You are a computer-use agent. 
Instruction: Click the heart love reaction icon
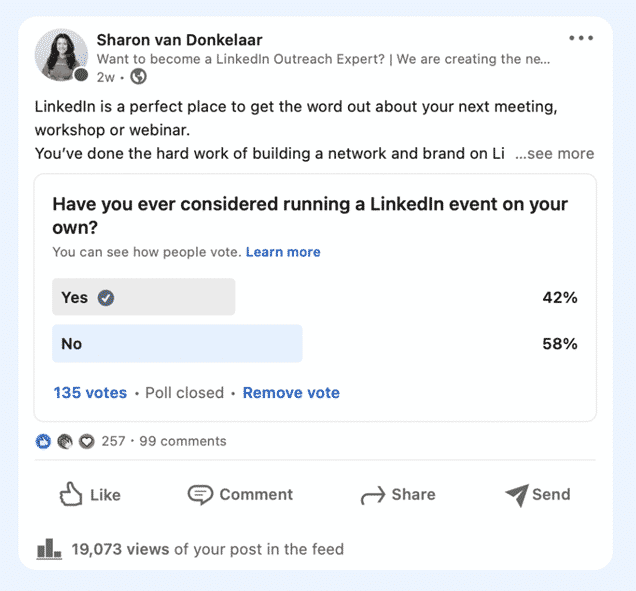(86, 441)
